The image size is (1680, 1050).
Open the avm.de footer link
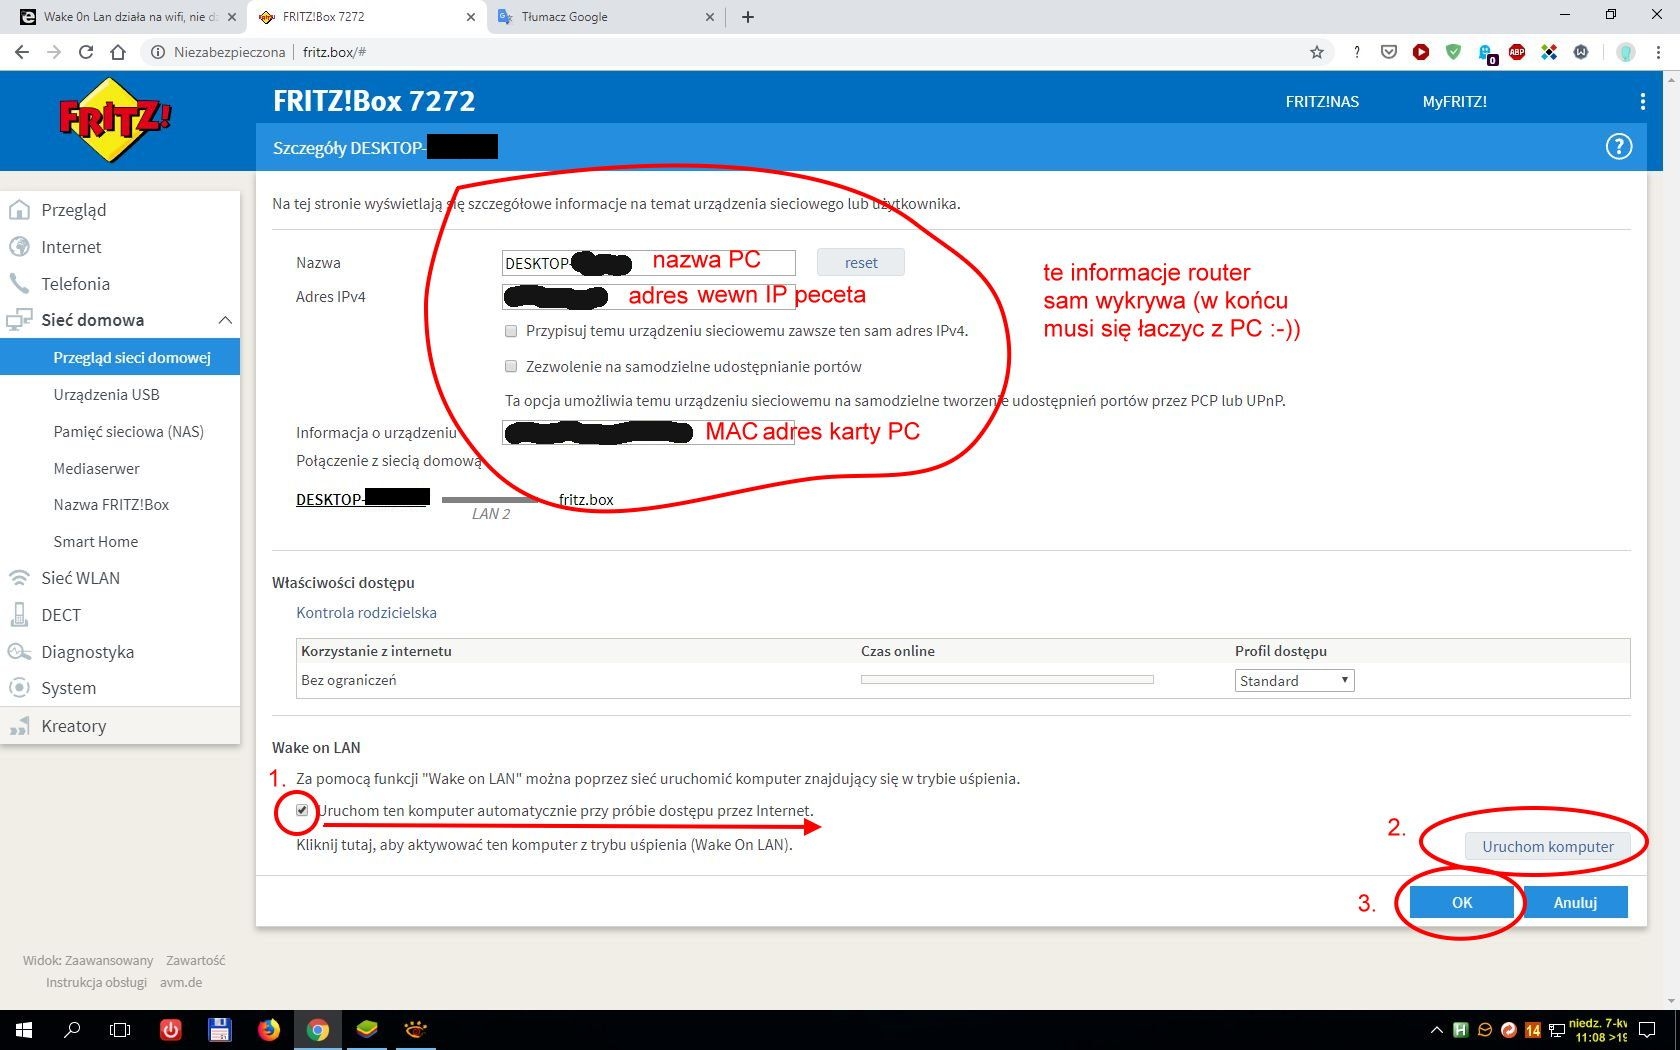point(181,982)
